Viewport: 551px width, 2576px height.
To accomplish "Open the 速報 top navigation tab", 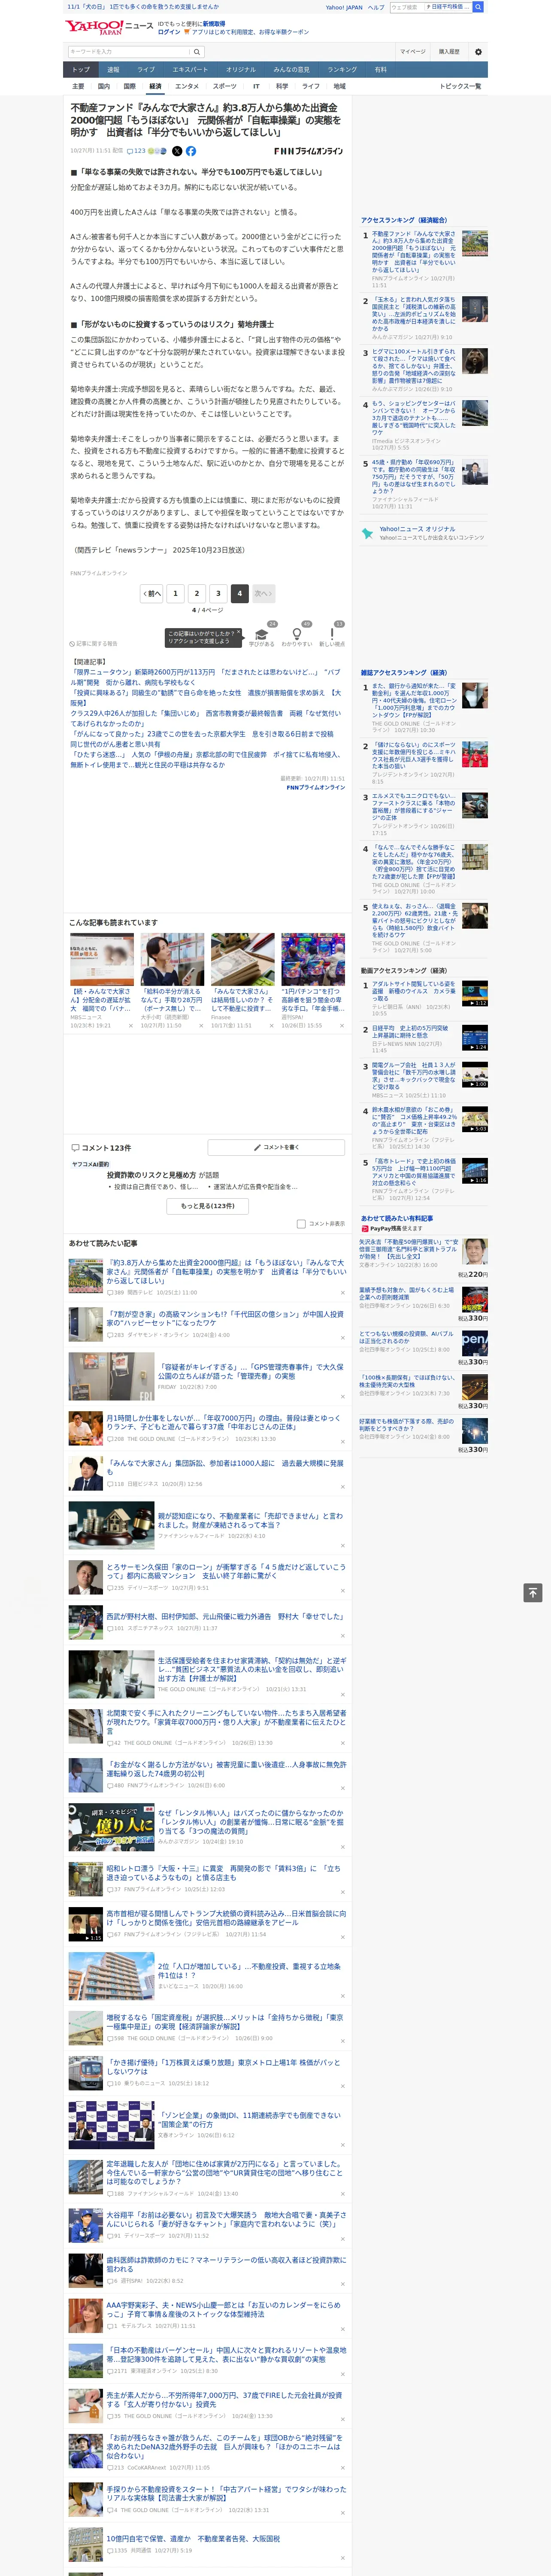I will (x=113, y=70).
